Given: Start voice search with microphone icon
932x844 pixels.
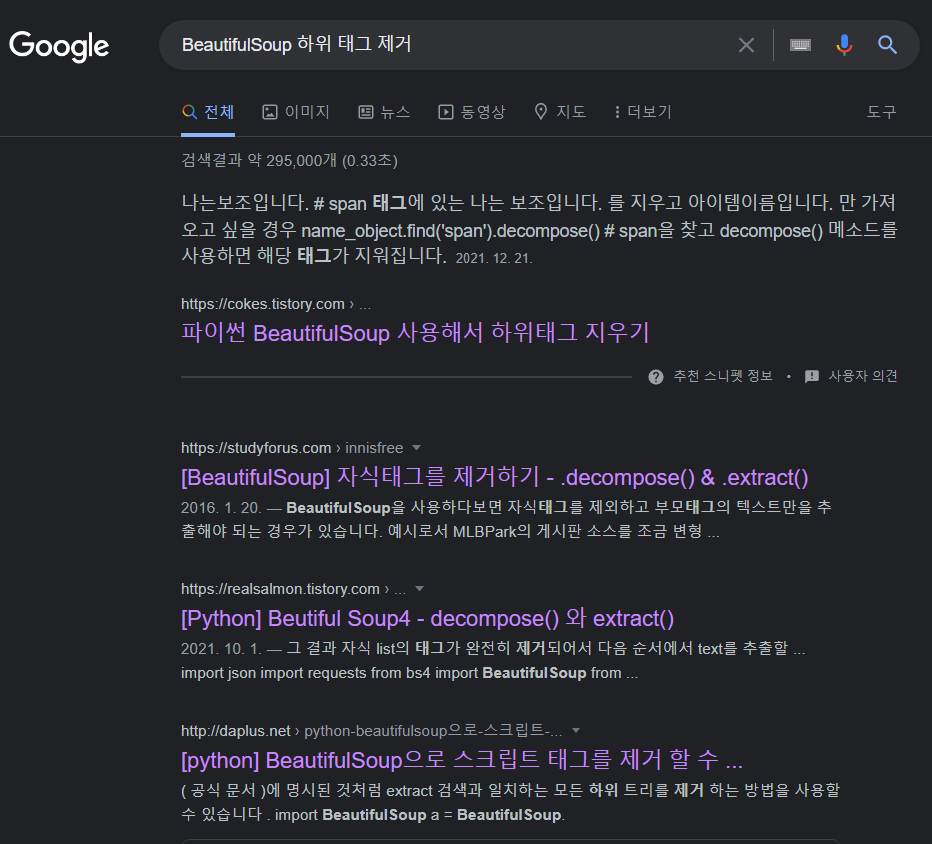Looking at the screenshot, I should pos(843,45).
